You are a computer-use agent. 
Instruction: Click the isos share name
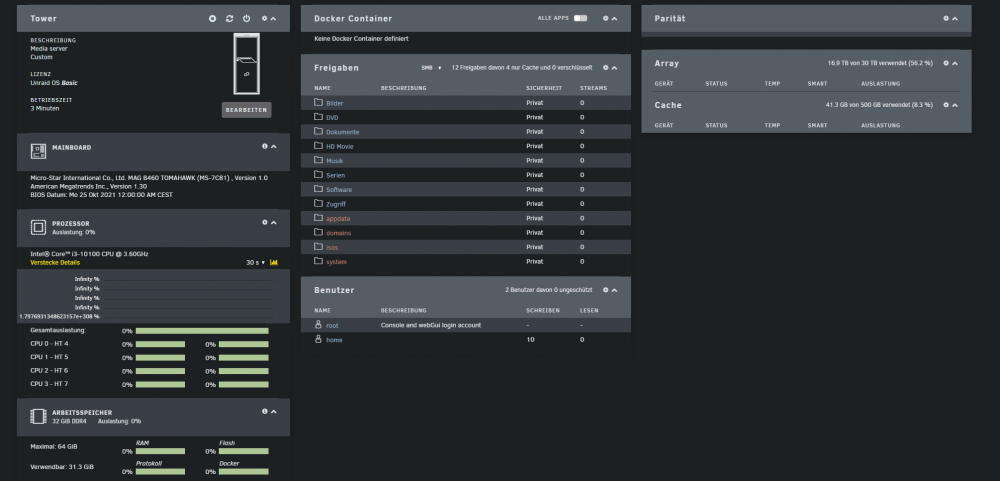[x=332, y=248]
